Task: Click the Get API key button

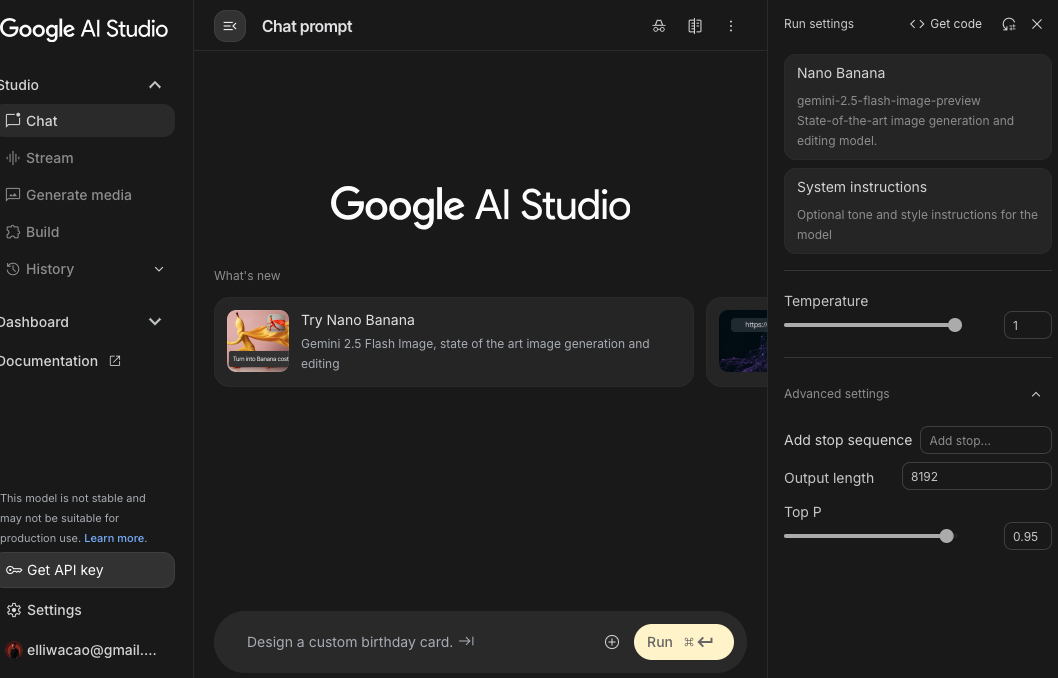Action: [85, 570]
